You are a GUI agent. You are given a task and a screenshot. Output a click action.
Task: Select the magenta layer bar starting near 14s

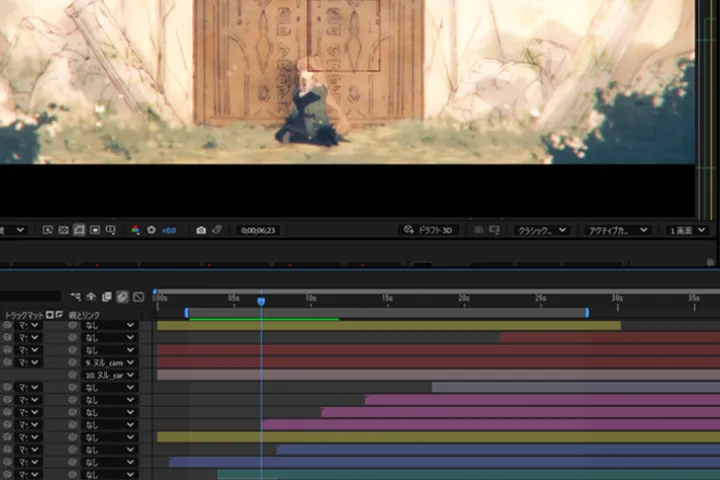point(542,400)
